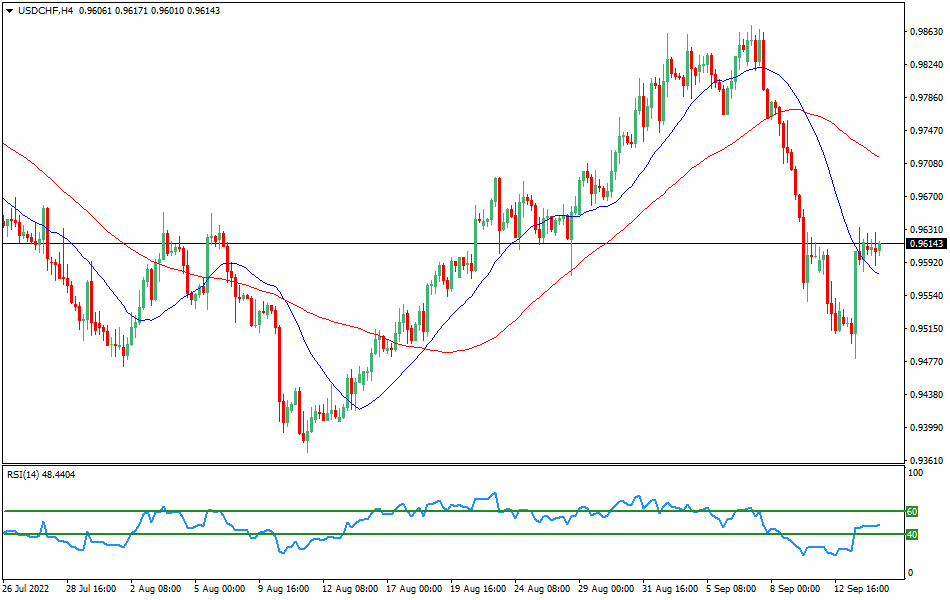Click the latest candlestick on the chart
This screenshot has height=600, width=950.
[879, 247]
